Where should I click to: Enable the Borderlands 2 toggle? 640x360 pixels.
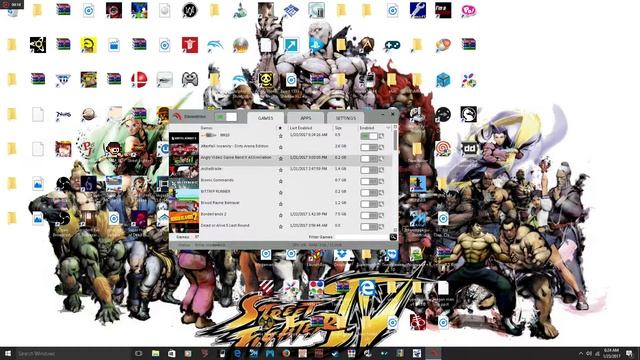pos(369,215)
